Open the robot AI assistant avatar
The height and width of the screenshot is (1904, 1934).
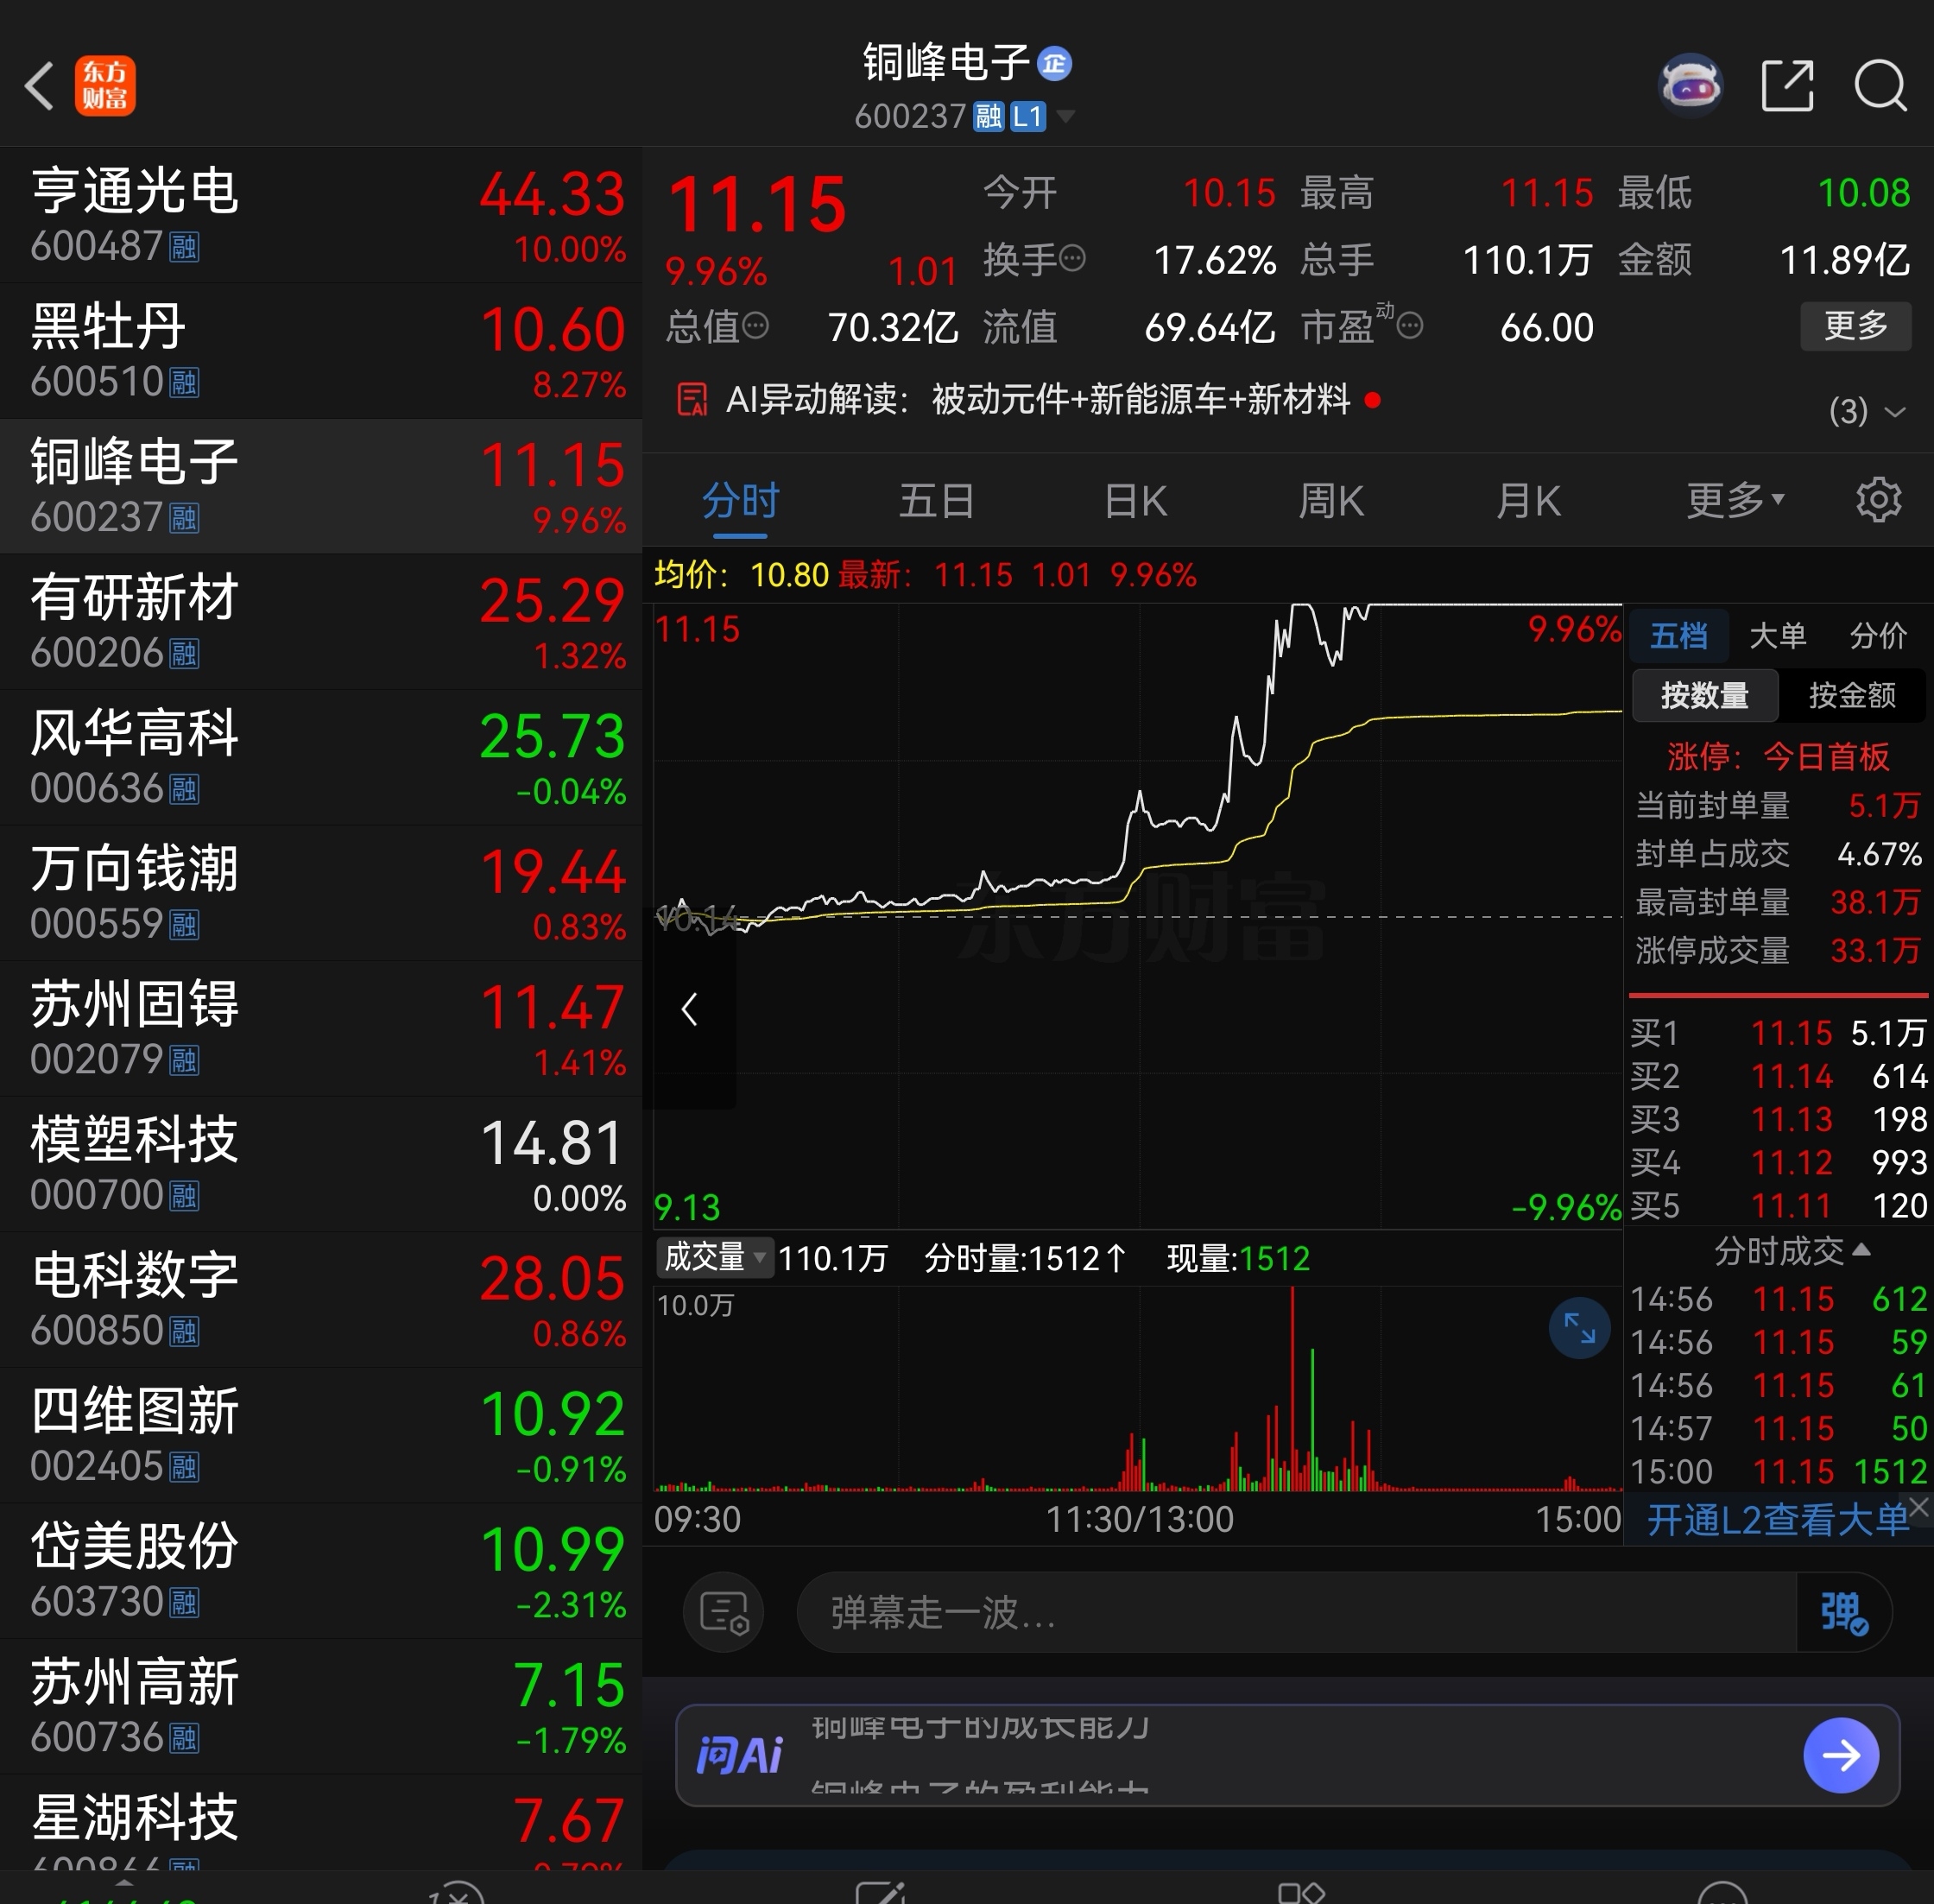point(1690,86)
